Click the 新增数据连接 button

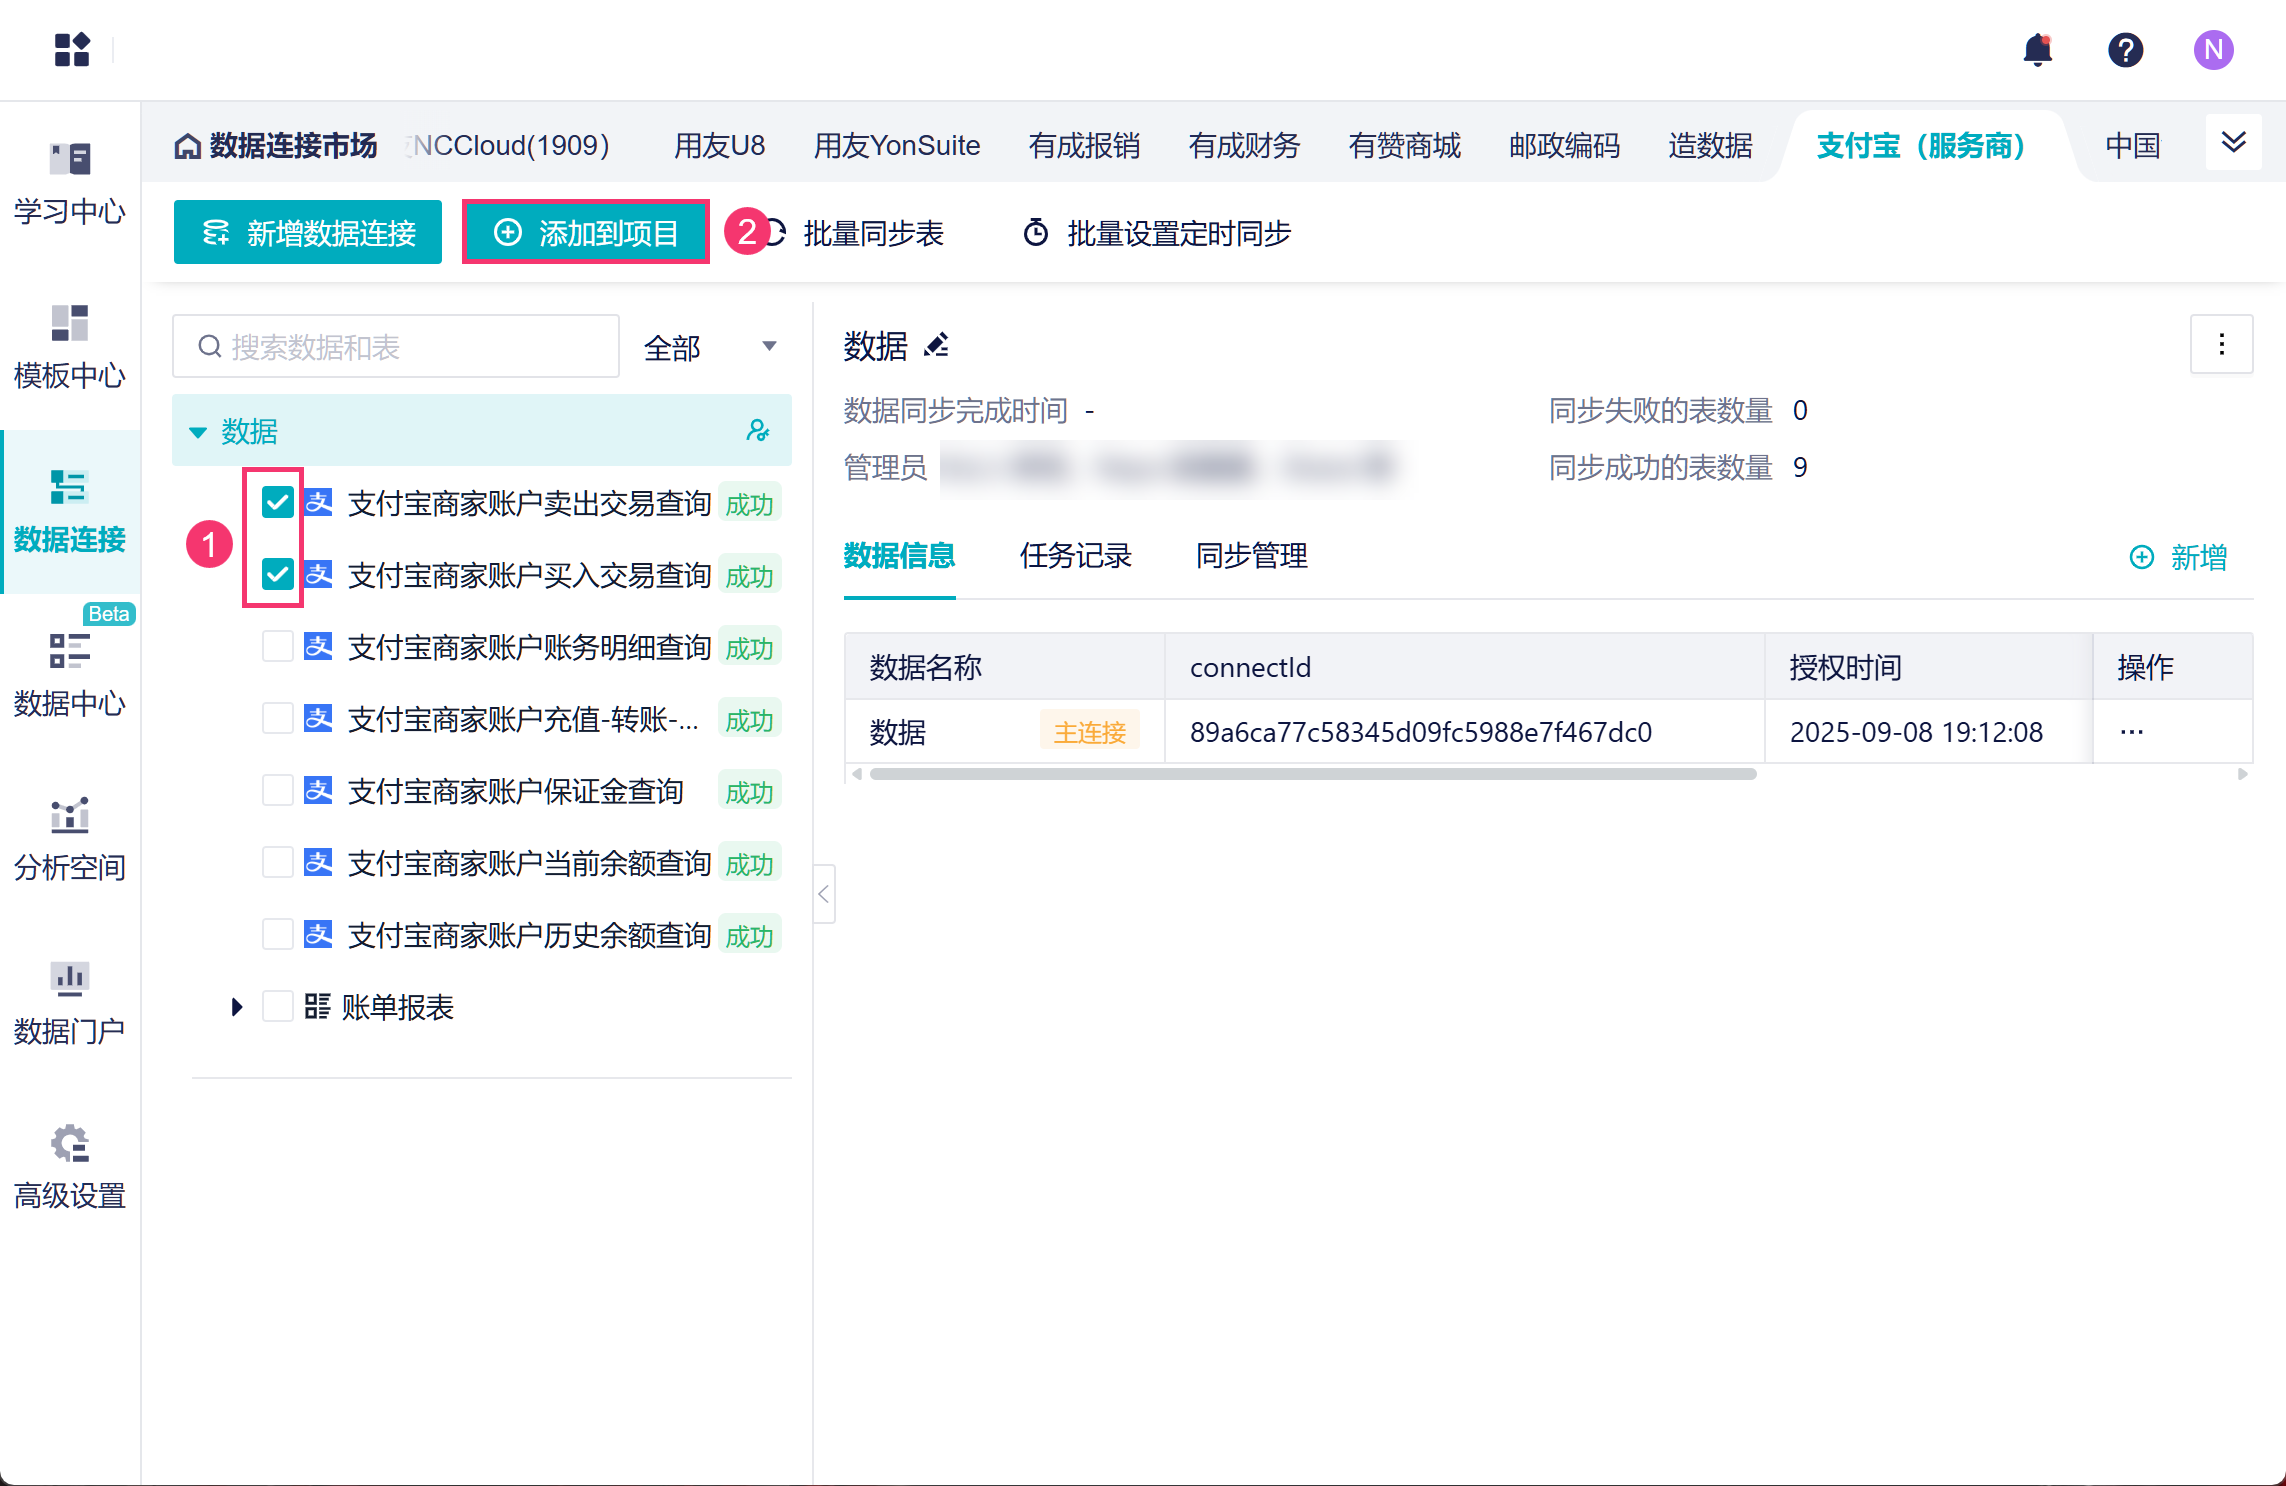tap(308, 233)
